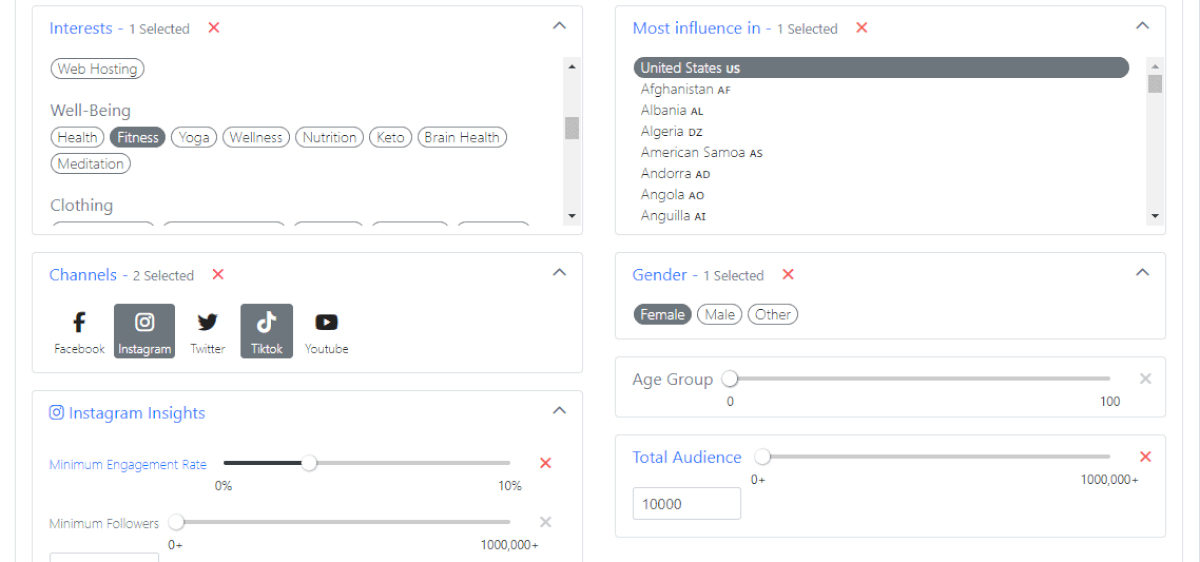Clear the Most influence in selection X
Screen dimensions: 1200x562
click(862, 28)
